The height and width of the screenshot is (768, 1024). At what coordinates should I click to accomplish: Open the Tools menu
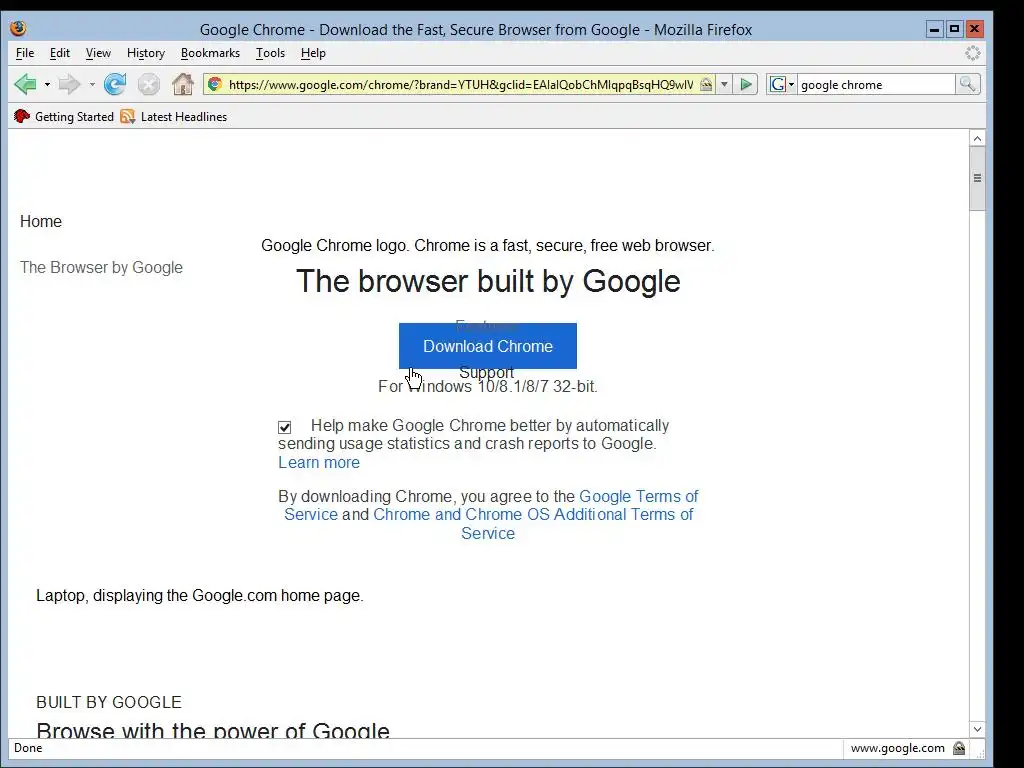tap(270, 53)
